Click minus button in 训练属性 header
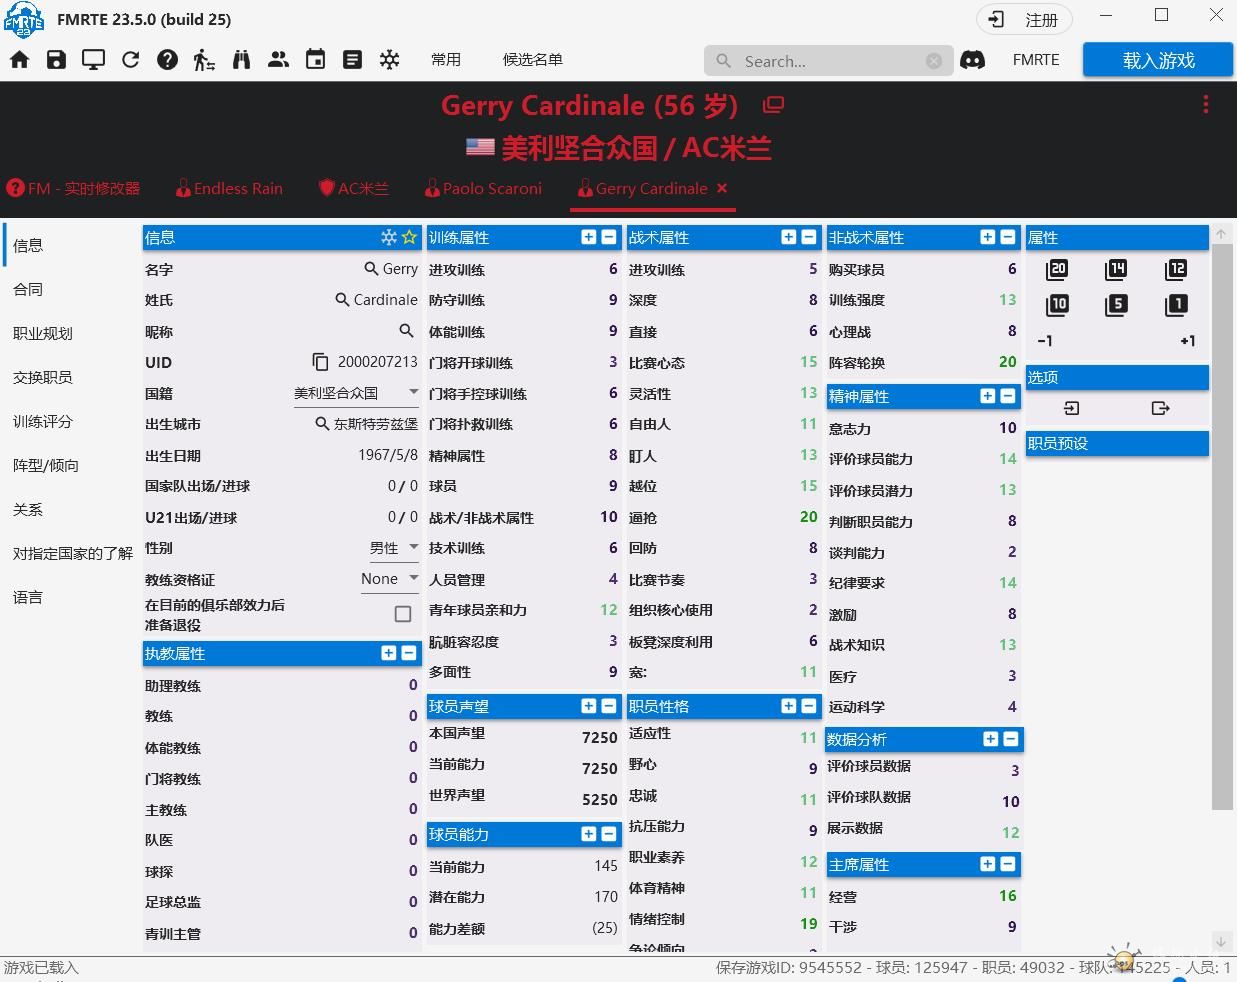This screenshot has width=1237, height=982. pos(609,237)
